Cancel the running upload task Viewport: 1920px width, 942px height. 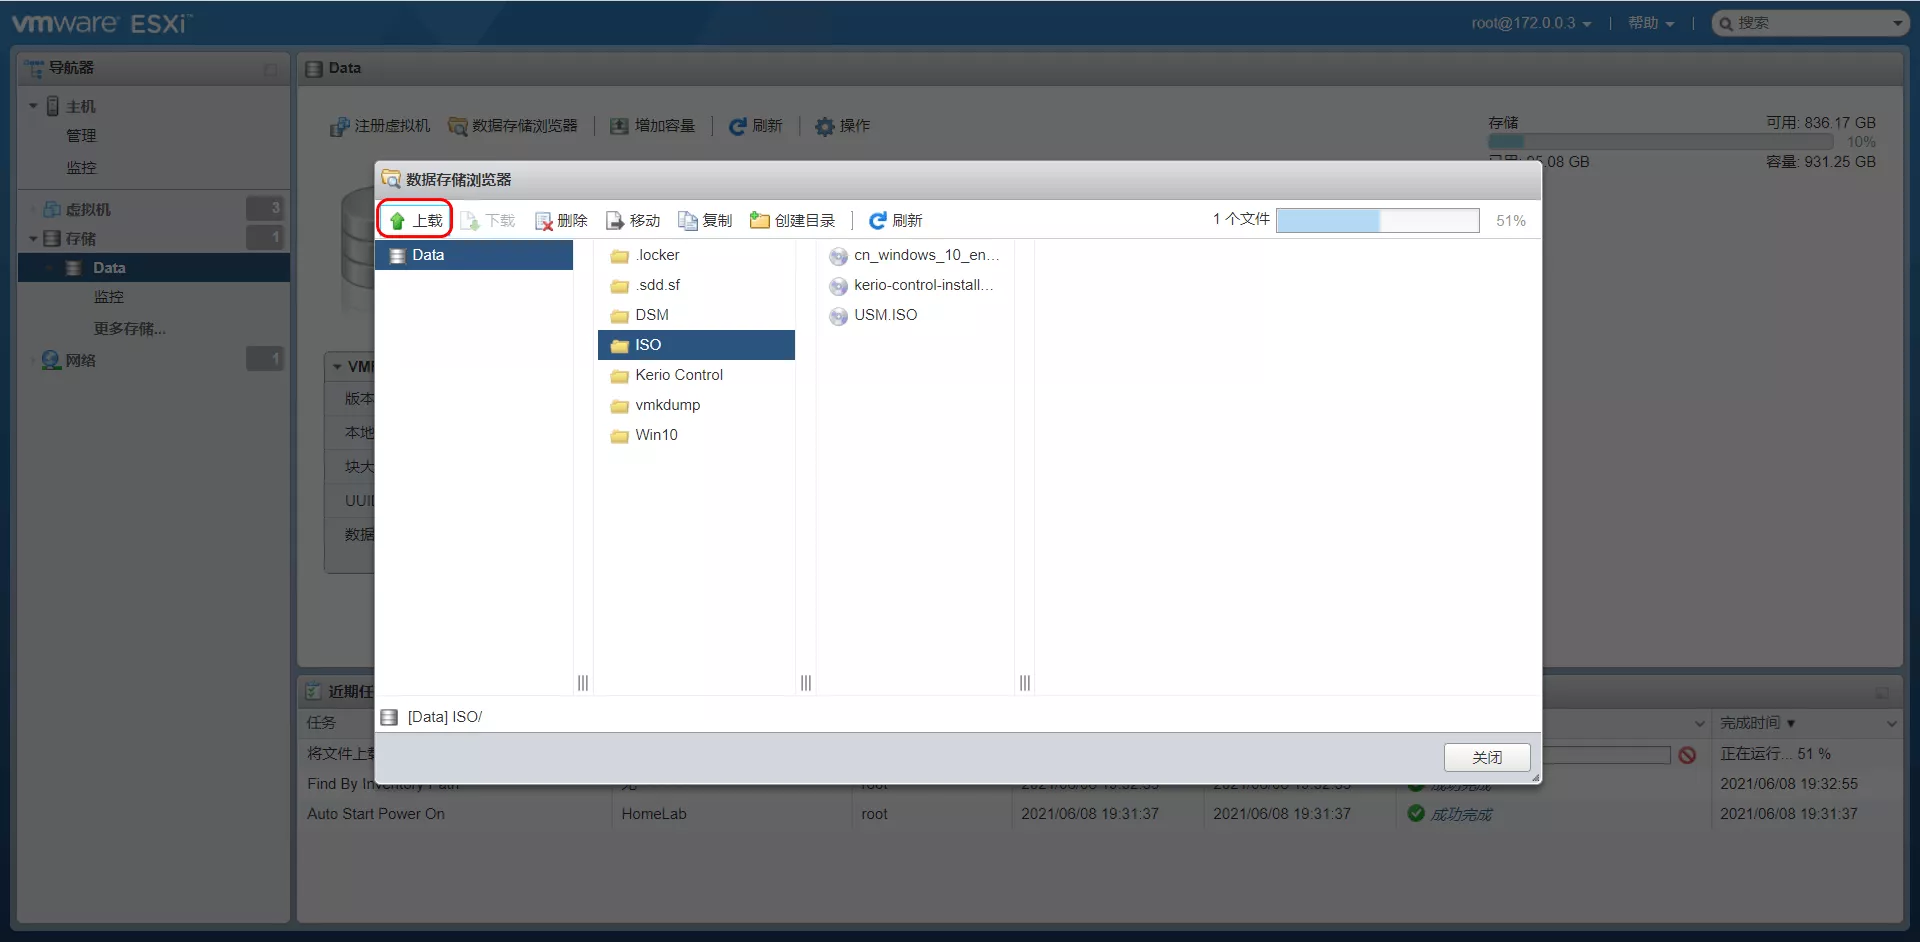1687,755
